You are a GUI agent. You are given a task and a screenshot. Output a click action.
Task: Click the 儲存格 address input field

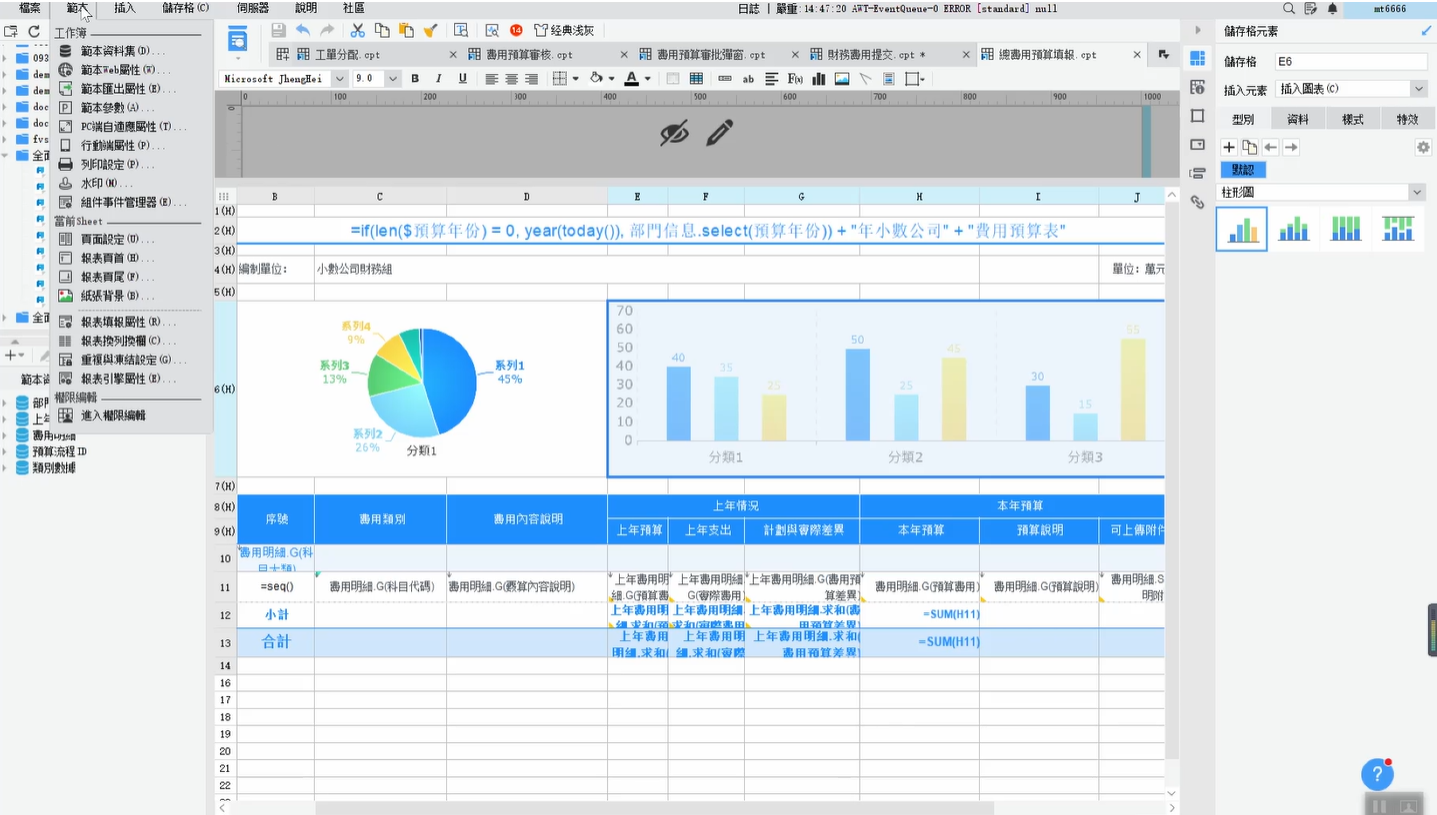pos(1351,62)
